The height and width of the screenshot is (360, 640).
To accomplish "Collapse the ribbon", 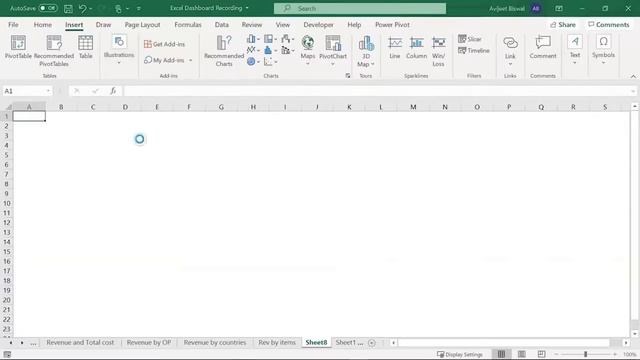I will point(633,76).
